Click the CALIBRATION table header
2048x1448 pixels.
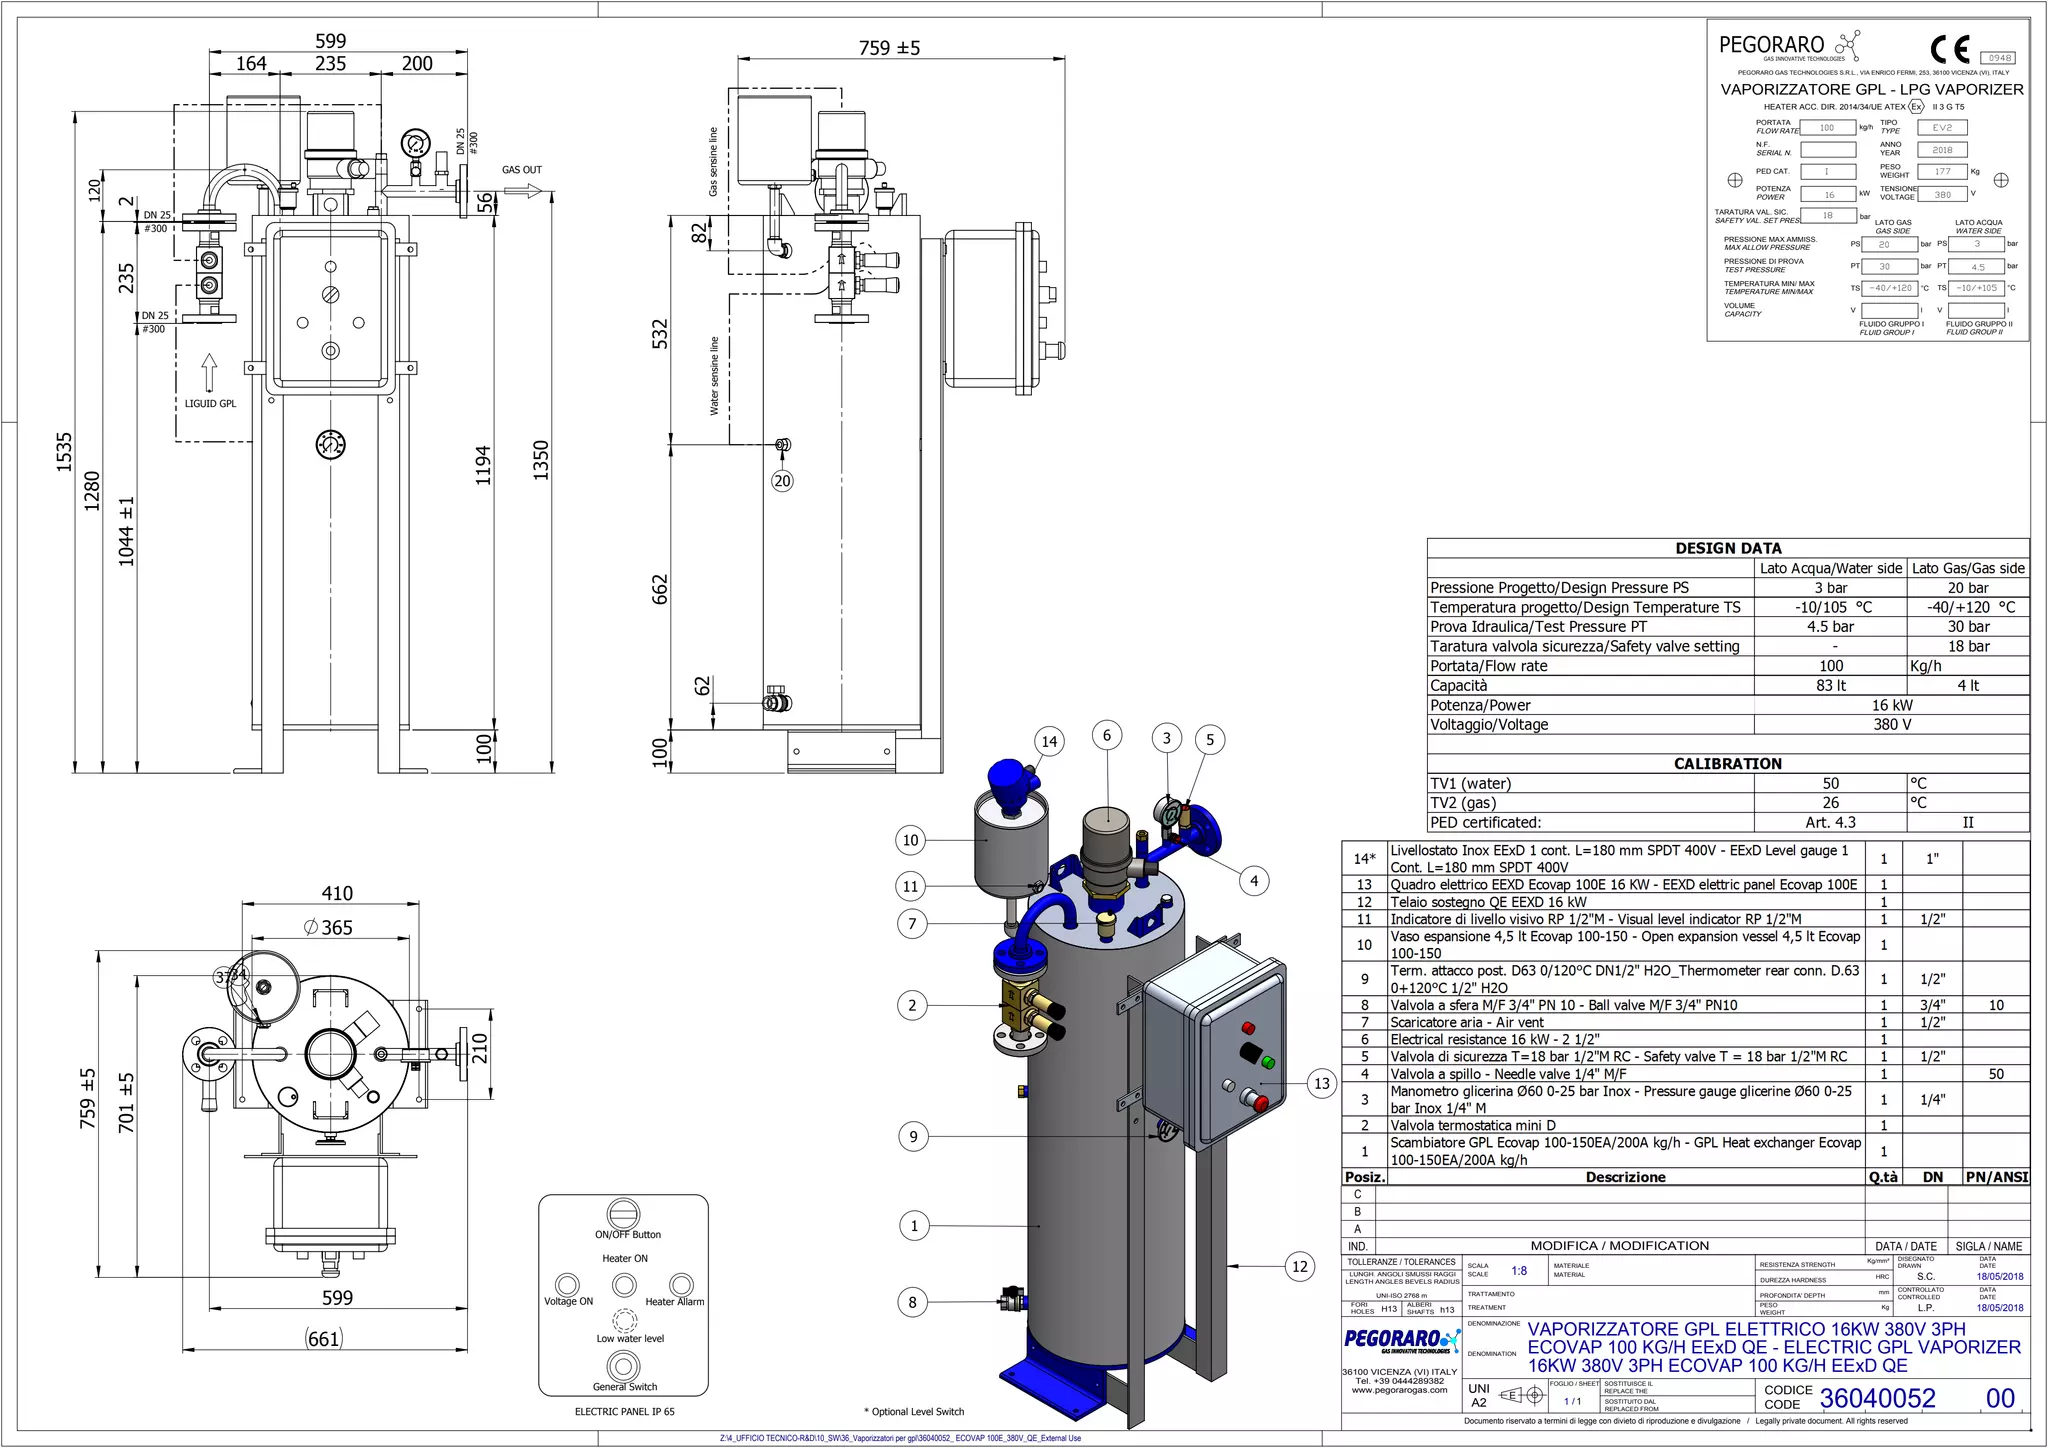pos(1727,763)
